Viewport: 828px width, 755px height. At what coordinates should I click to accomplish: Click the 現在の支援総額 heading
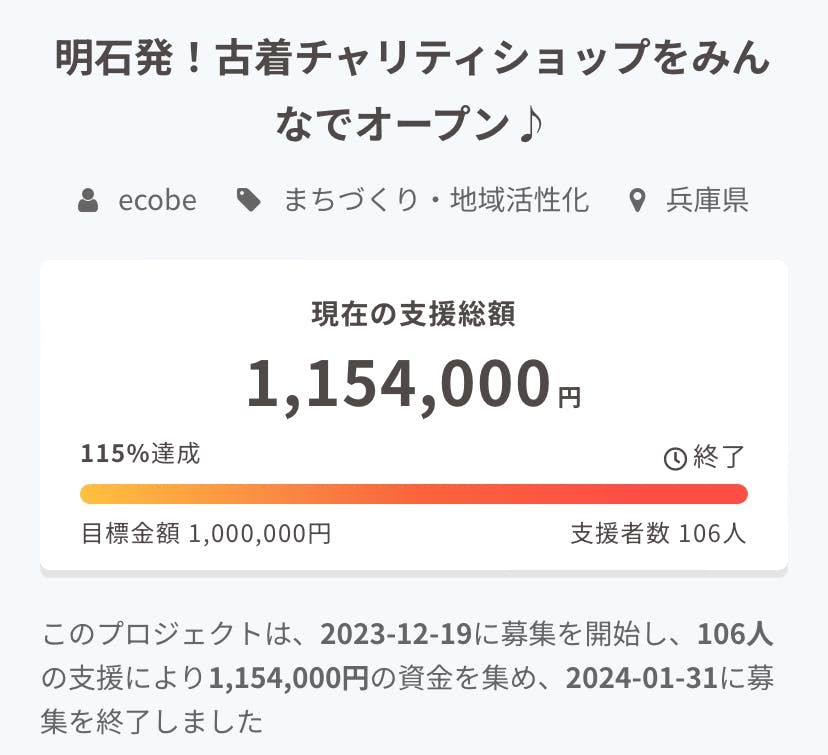coord(413,314)
